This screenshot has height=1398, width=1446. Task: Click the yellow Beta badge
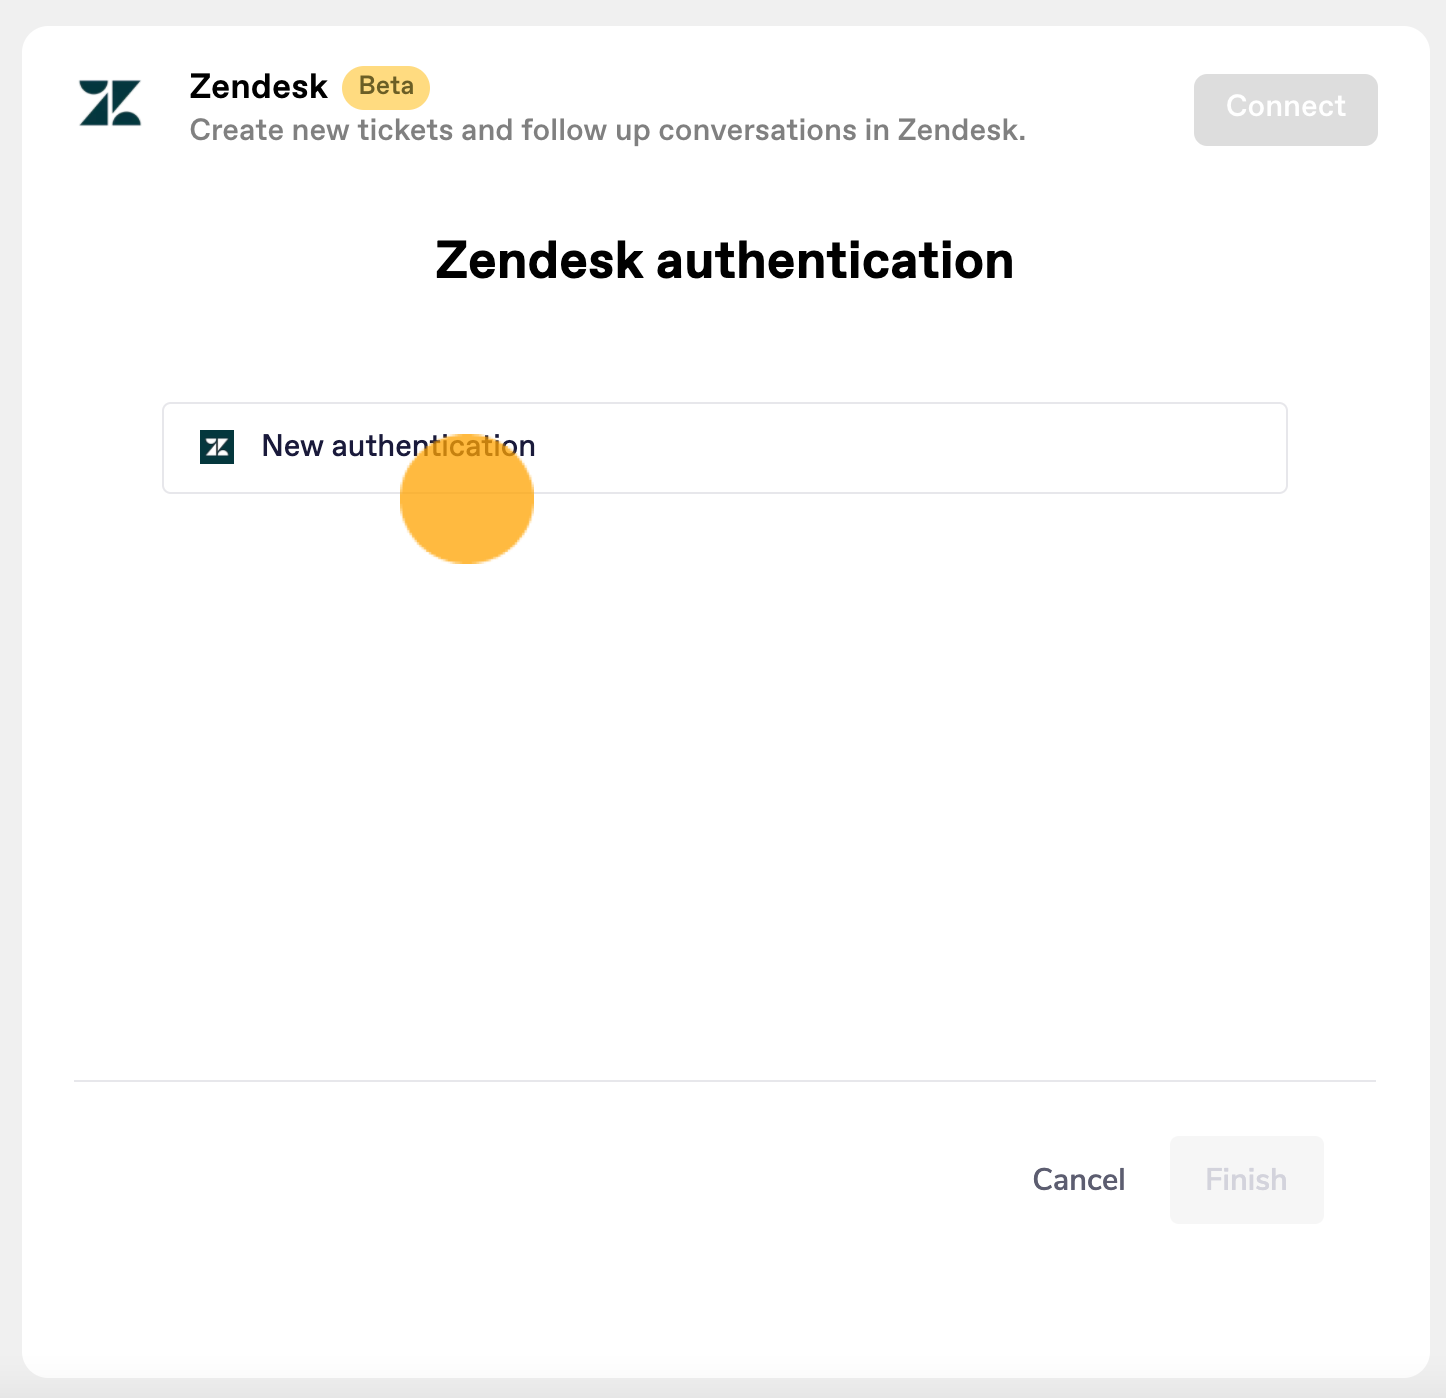pyautogui.click(x=386, y=87)
